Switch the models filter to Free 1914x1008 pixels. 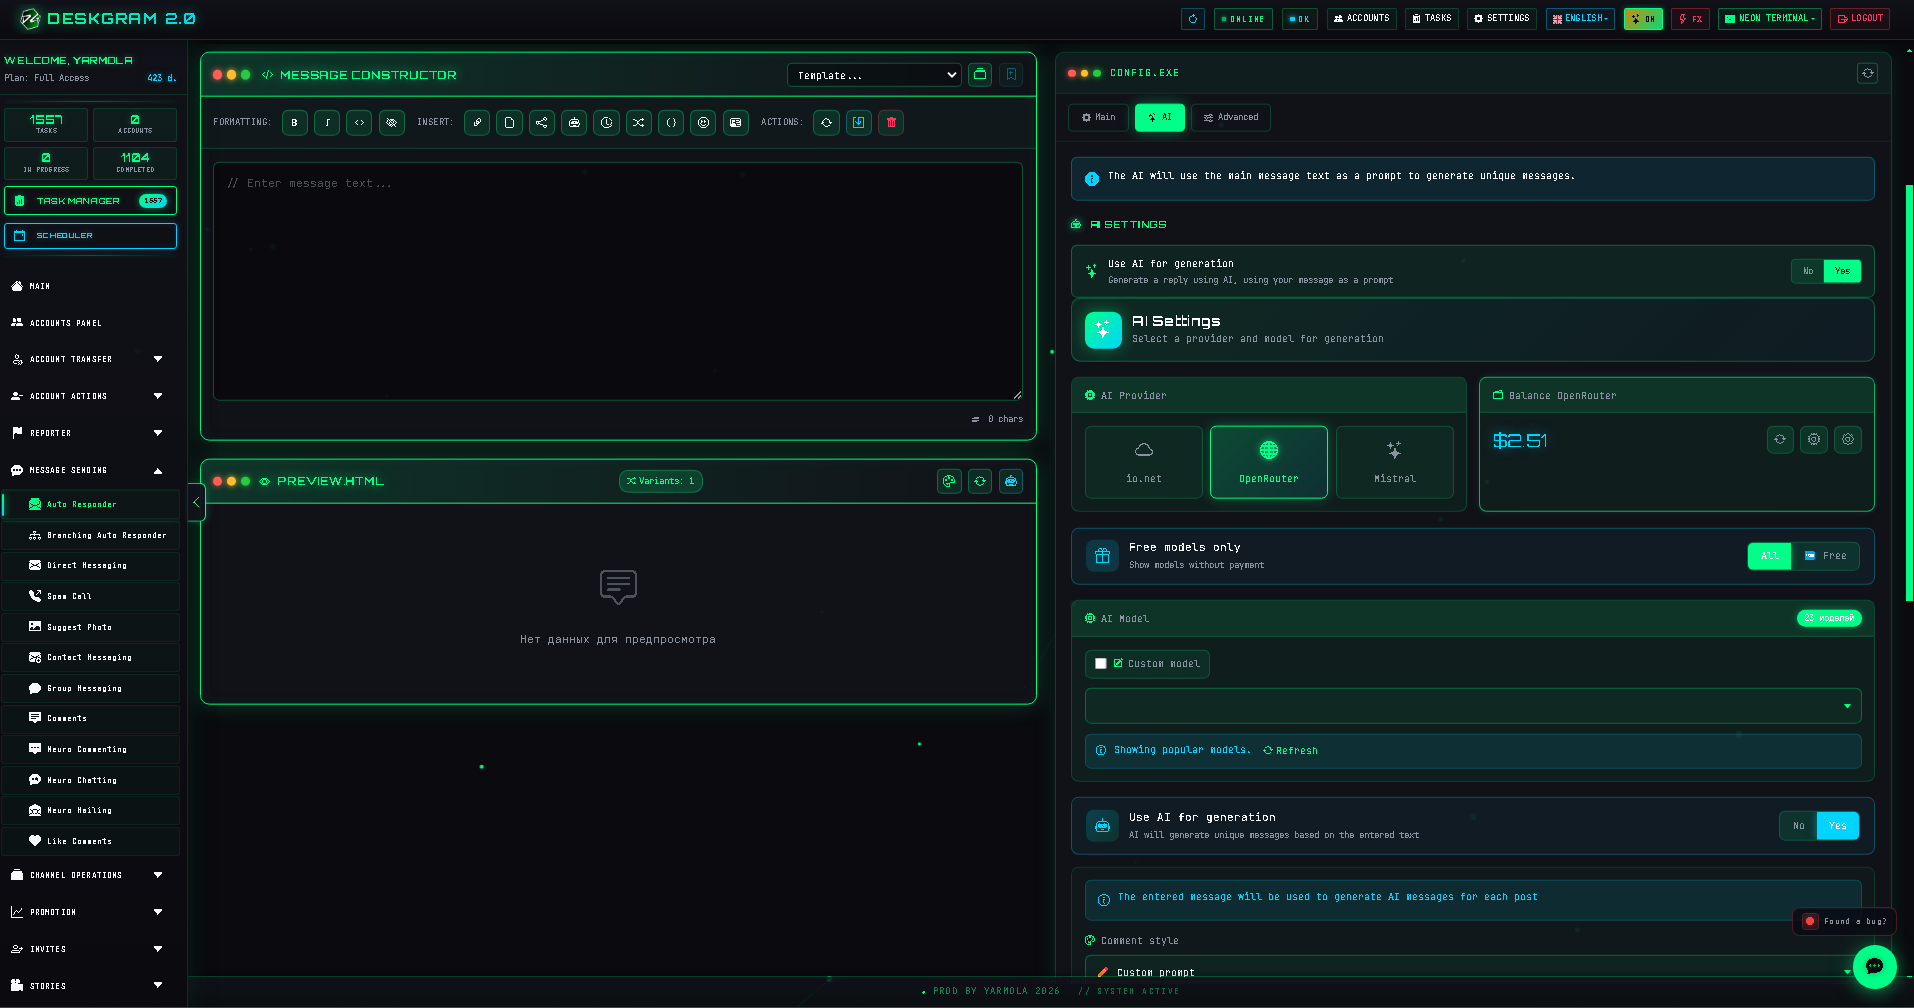pyautogui.click(x=1826, y=556)
